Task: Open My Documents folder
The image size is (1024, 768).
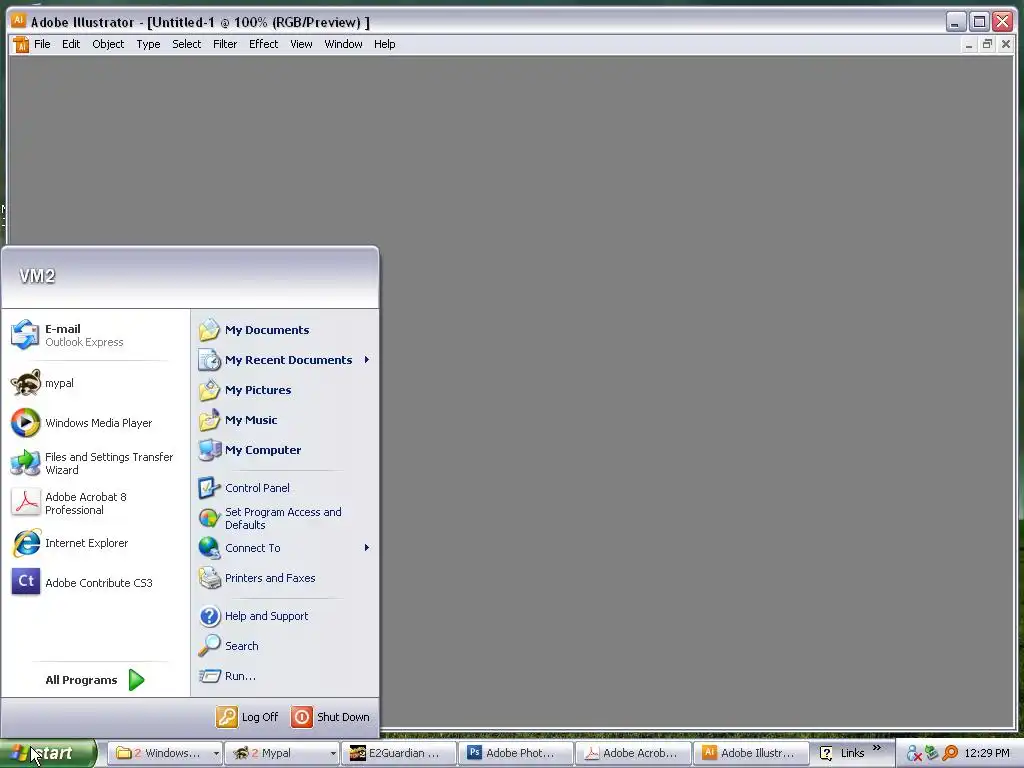Action: [x=285, y=330]
